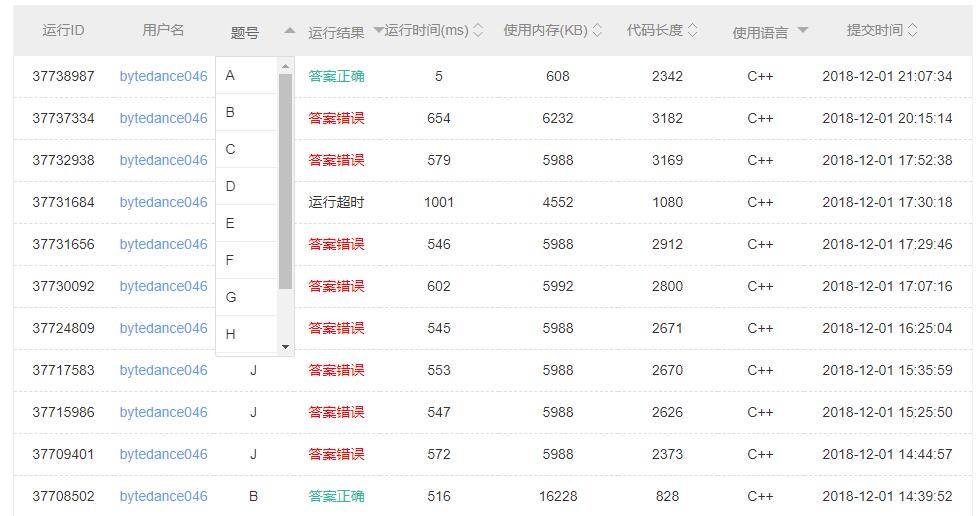This screenshot has height=516, width=977.
Task: Click dropdown list scroll-down arrow
Action: coord(286,347)
